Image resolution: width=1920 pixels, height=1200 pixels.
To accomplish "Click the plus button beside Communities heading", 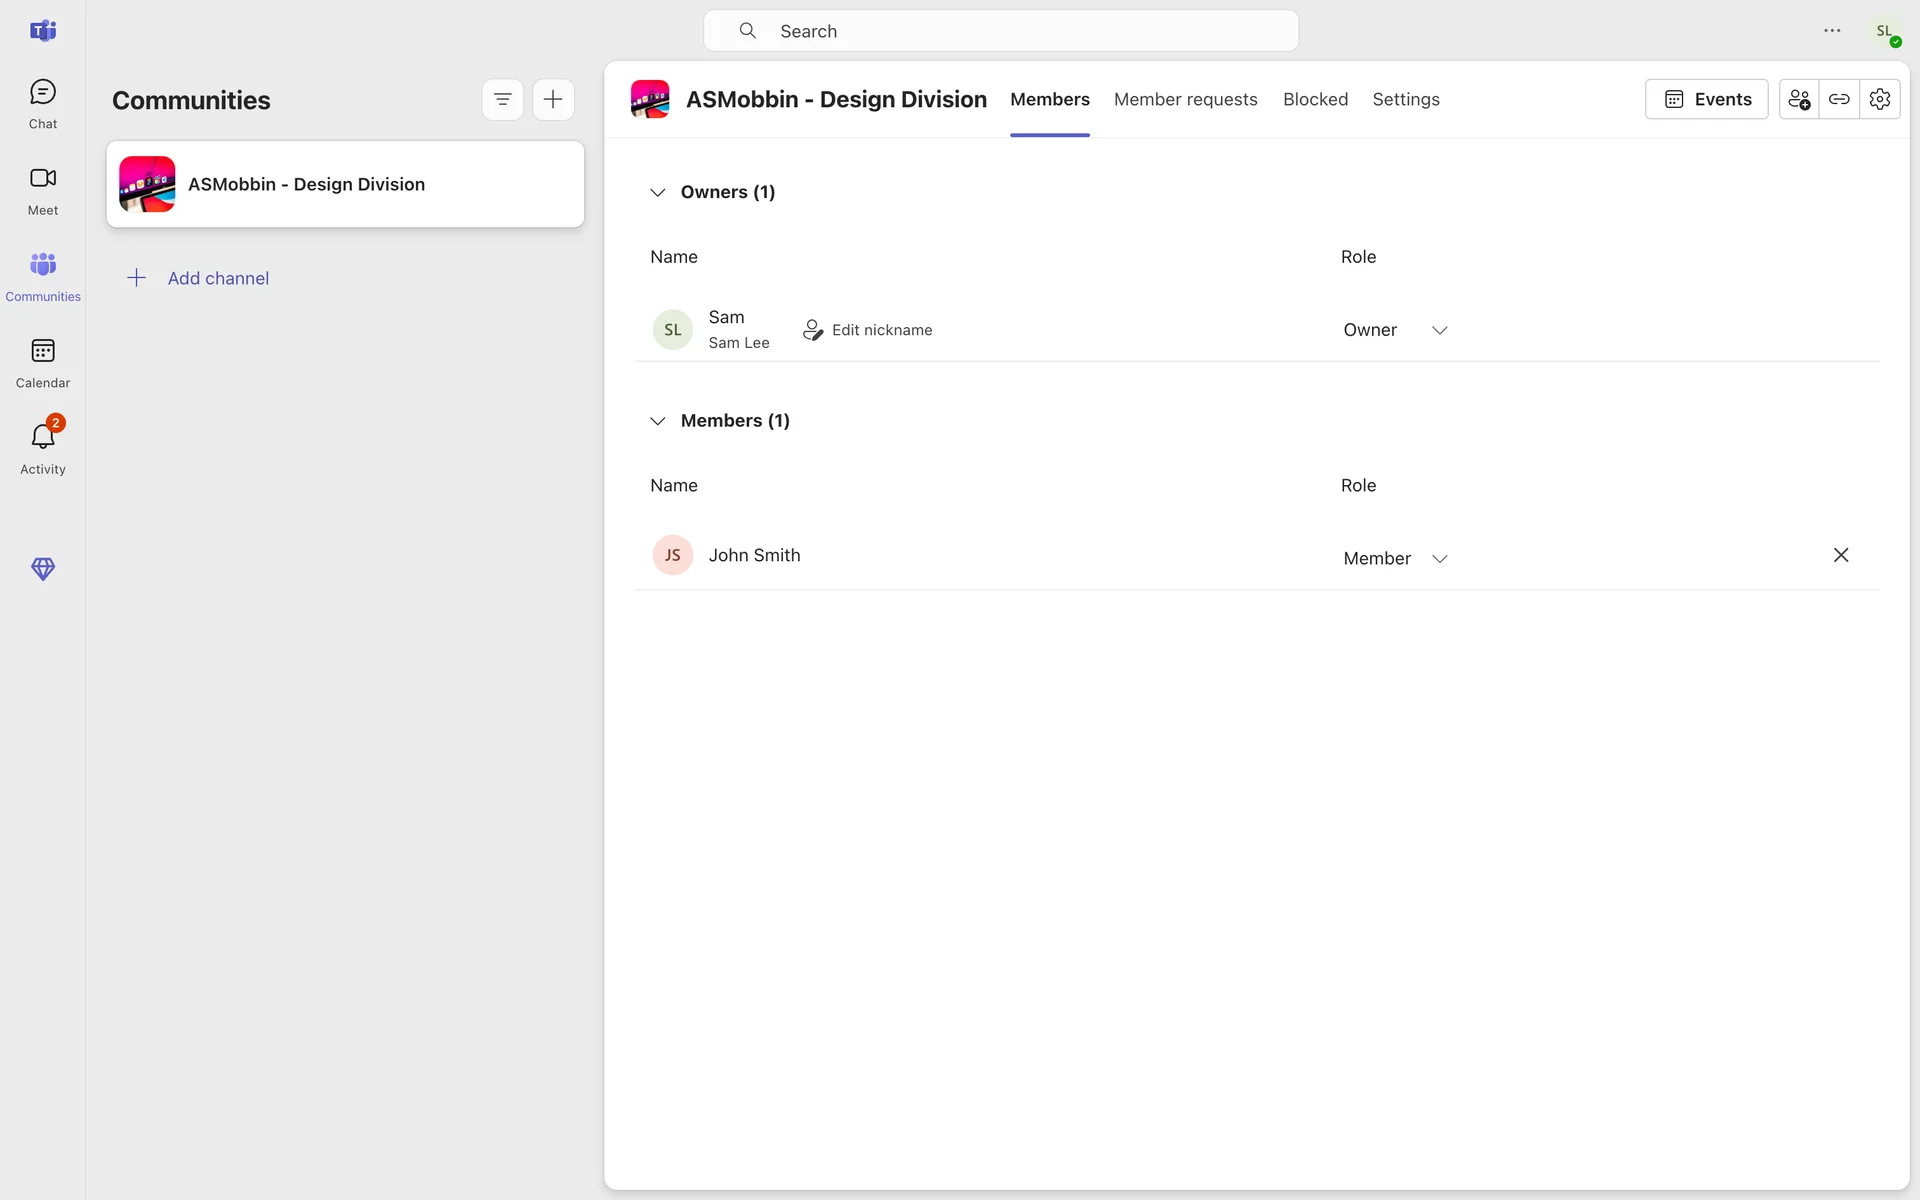I will pyautogui.click(x=553, y=99).
